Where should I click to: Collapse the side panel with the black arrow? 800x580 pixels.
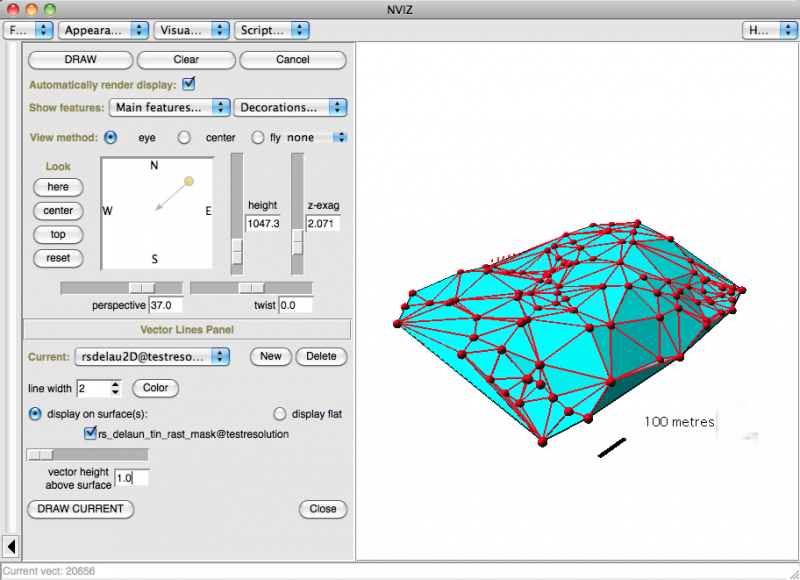click(10, 546)
